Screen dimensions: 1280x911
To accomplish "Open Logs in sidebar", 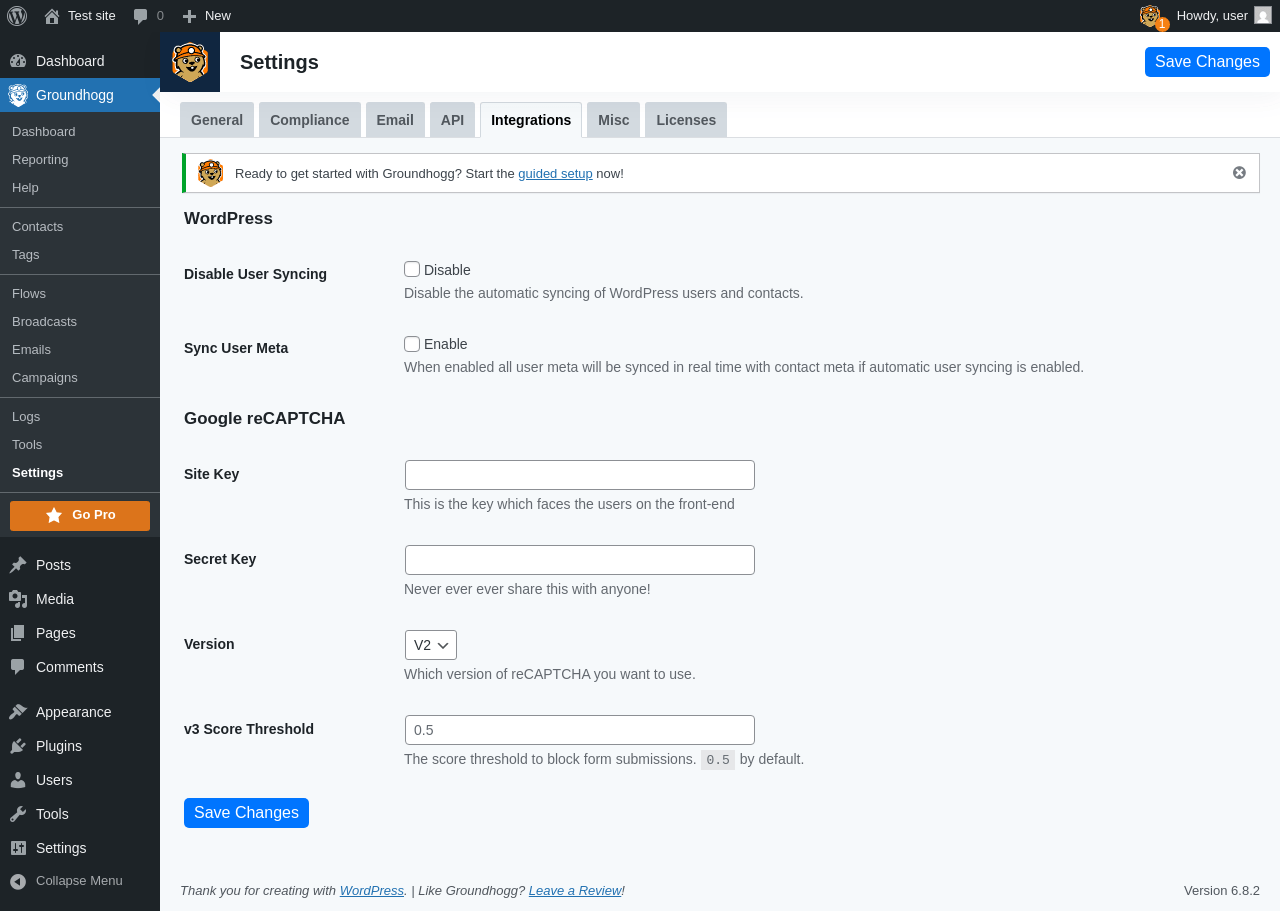I will 80,417.
